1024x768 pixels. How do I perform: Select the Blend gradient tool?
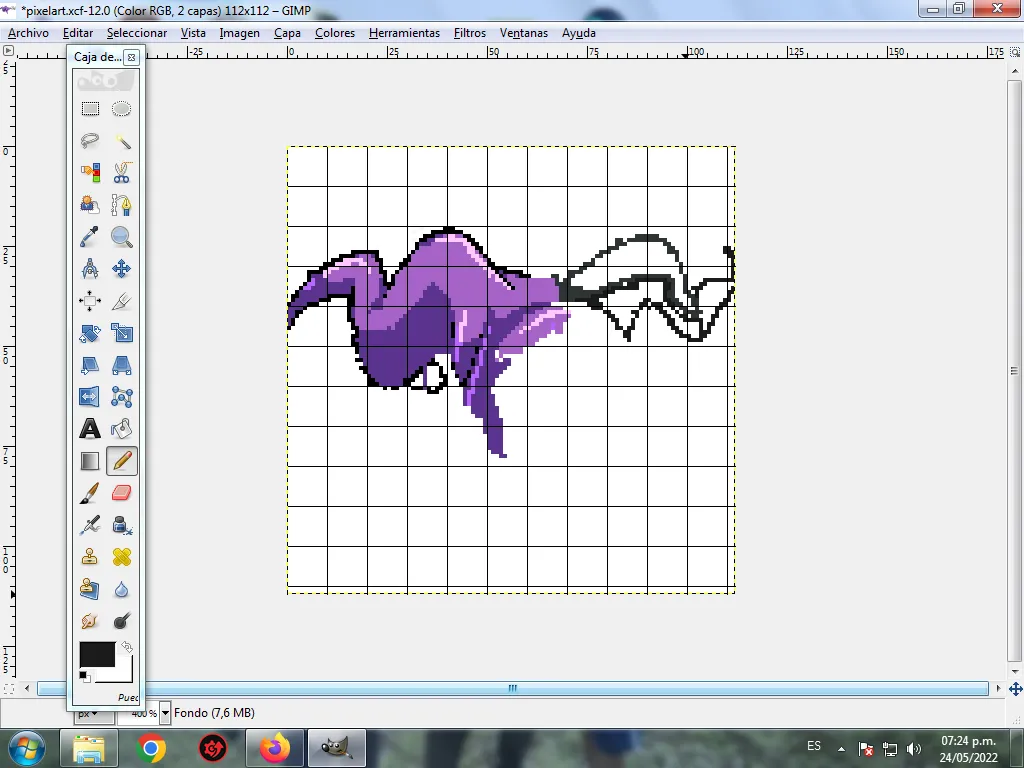click(90, 461)
